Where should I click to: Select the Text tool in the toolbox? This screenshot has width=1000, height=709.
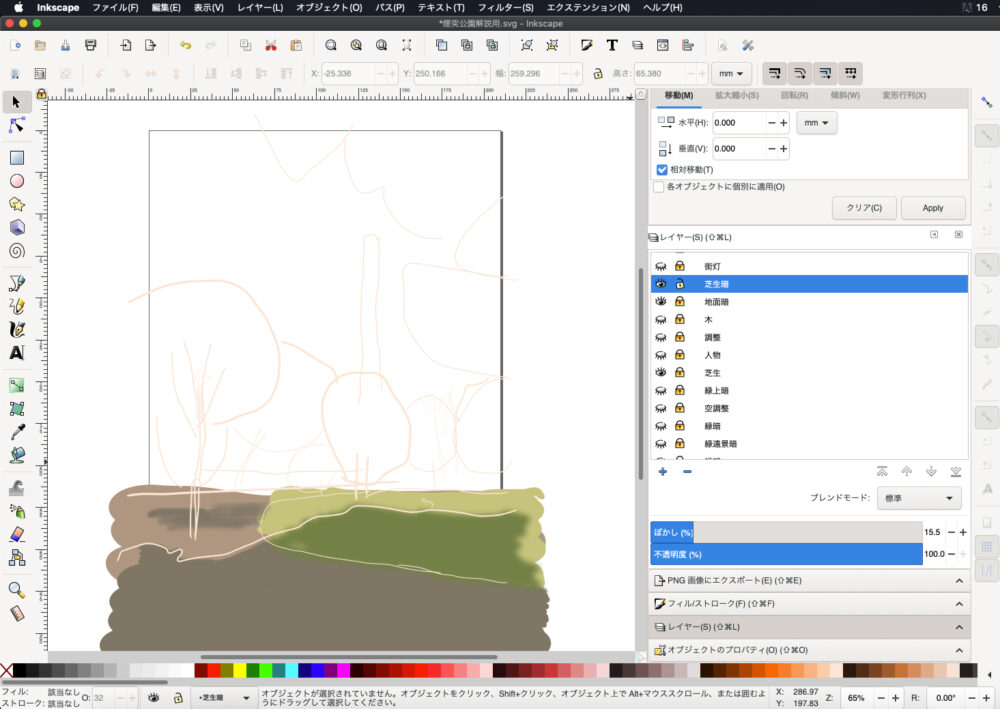(x=17, y=353)
